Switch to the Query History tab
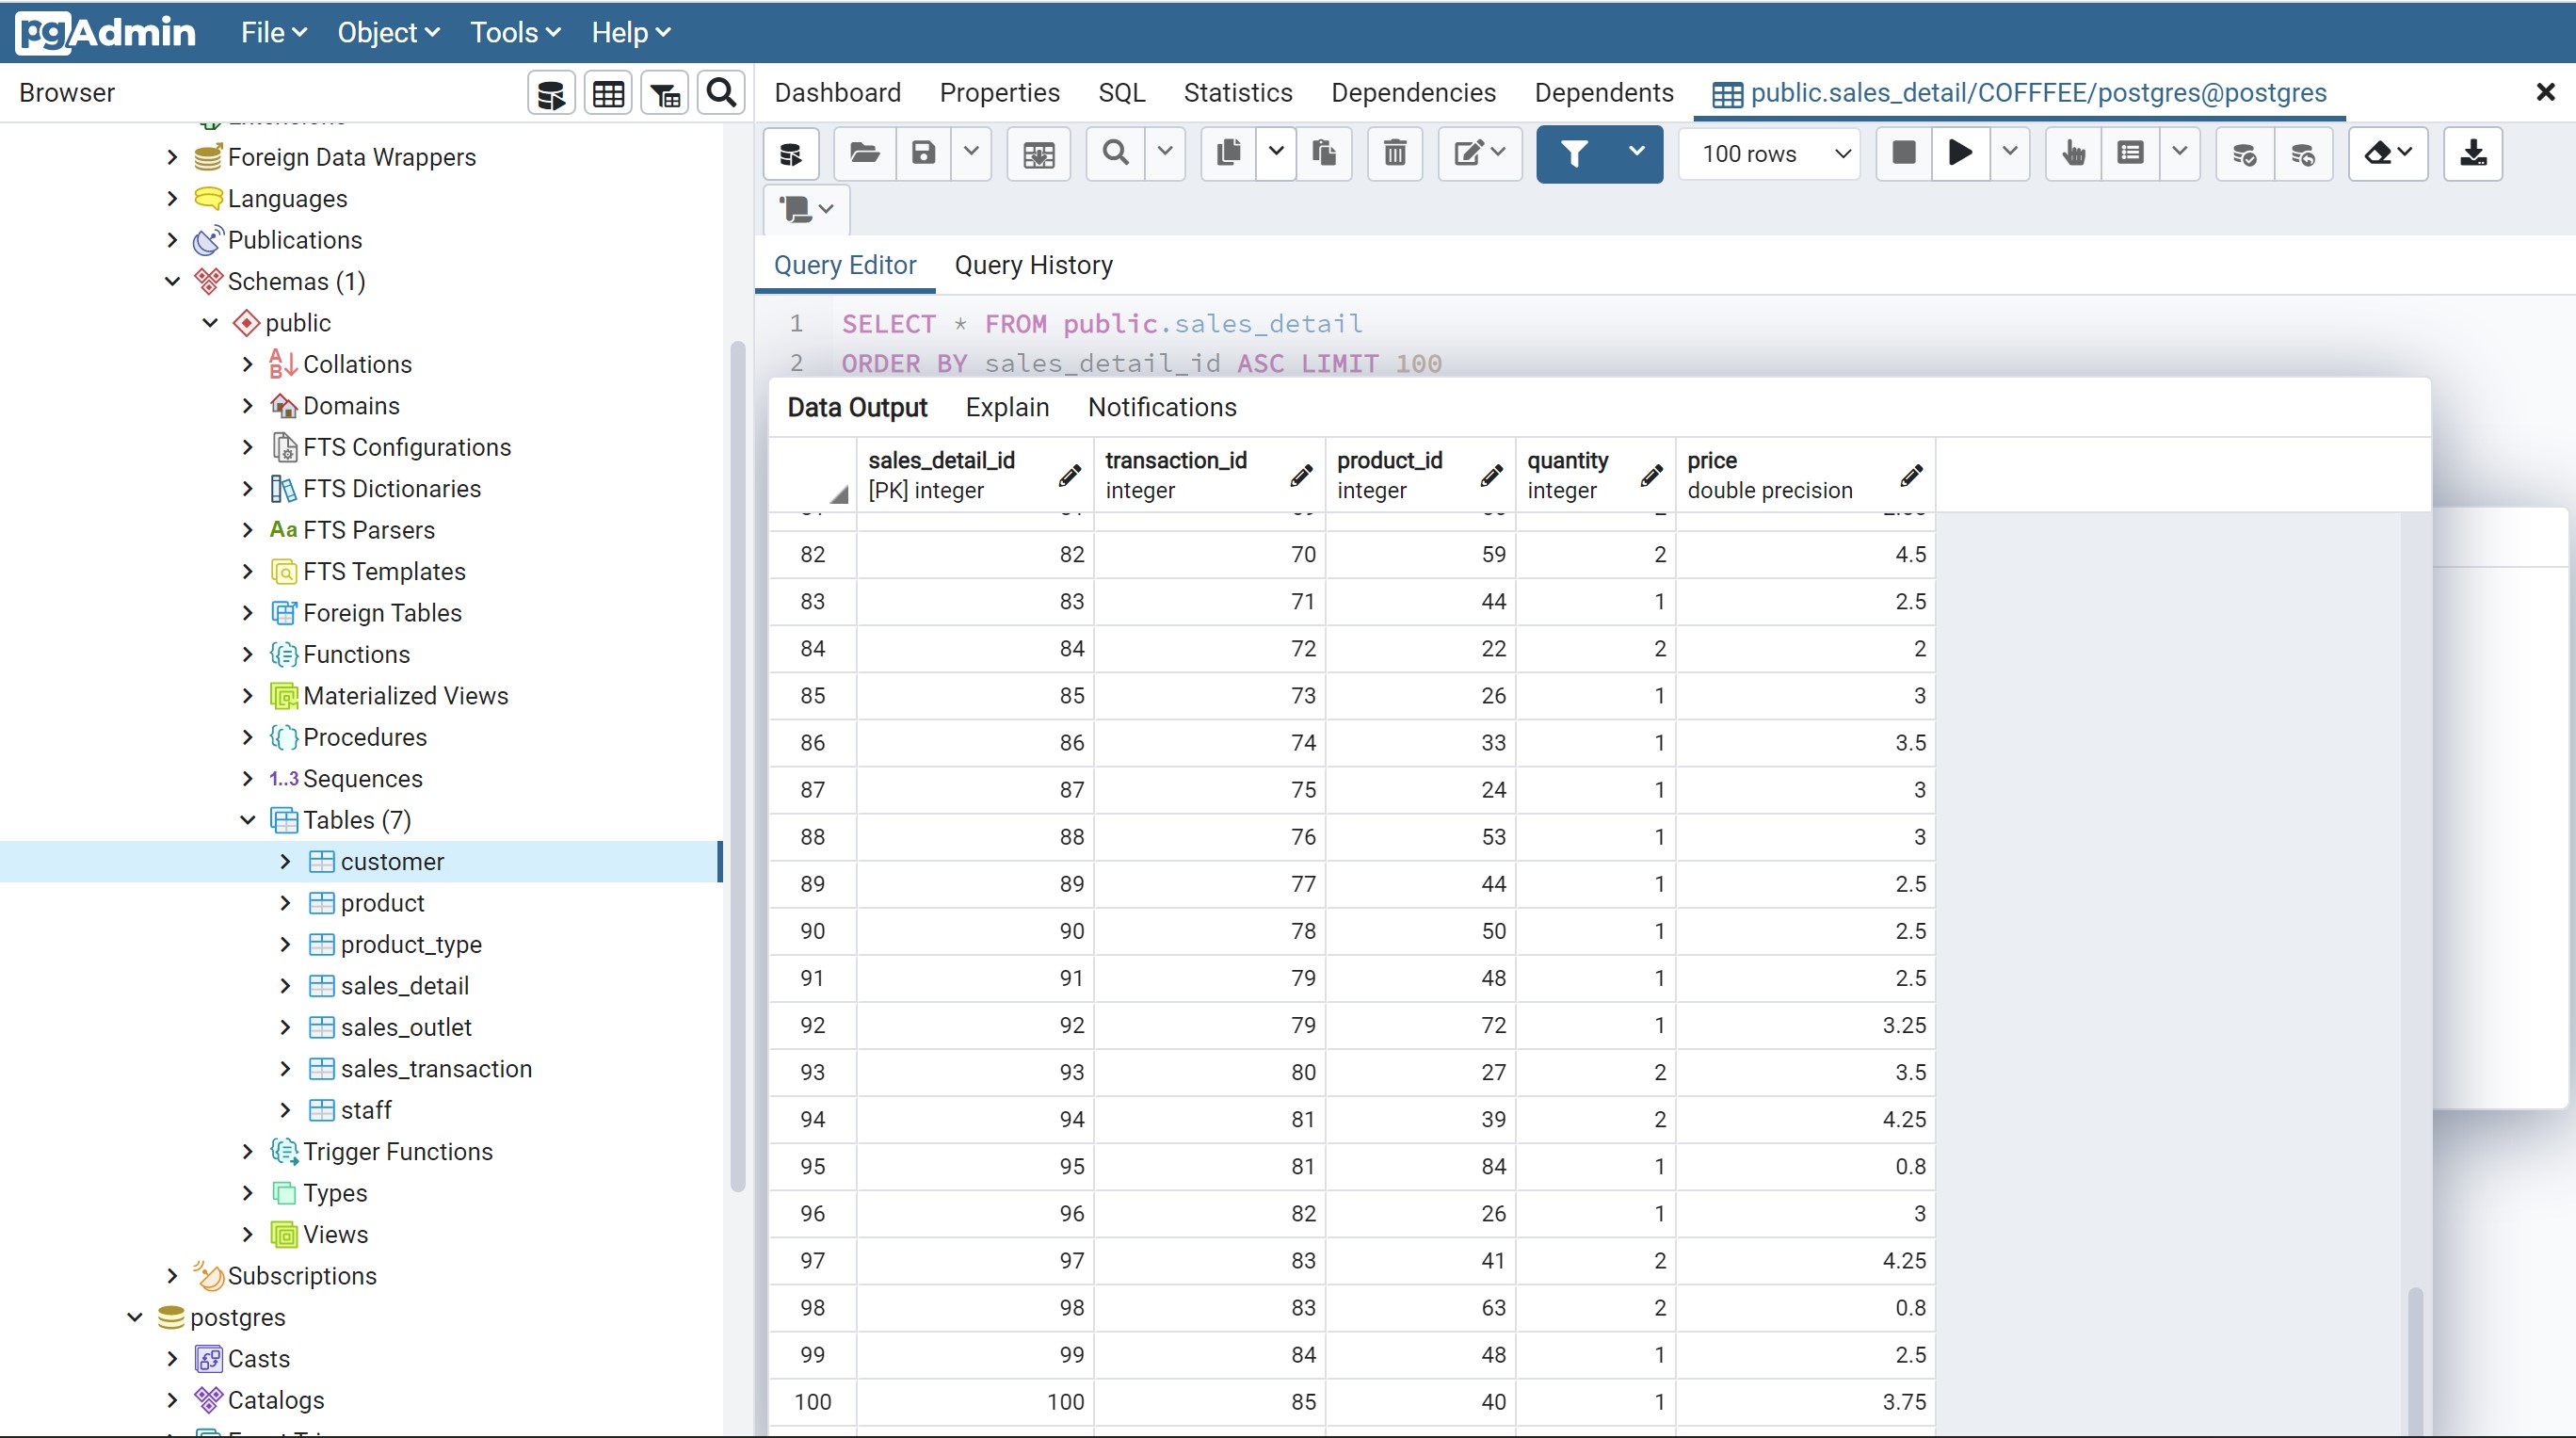The image size is (2576, 1438). pos(1033,265)
